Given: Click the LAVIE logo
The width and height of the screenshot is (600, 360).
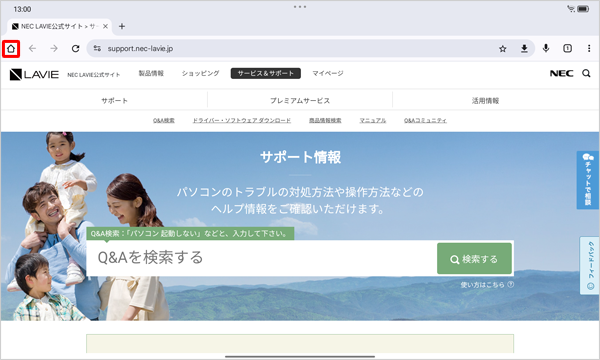Looking at the screenshot, I should 34,74.
